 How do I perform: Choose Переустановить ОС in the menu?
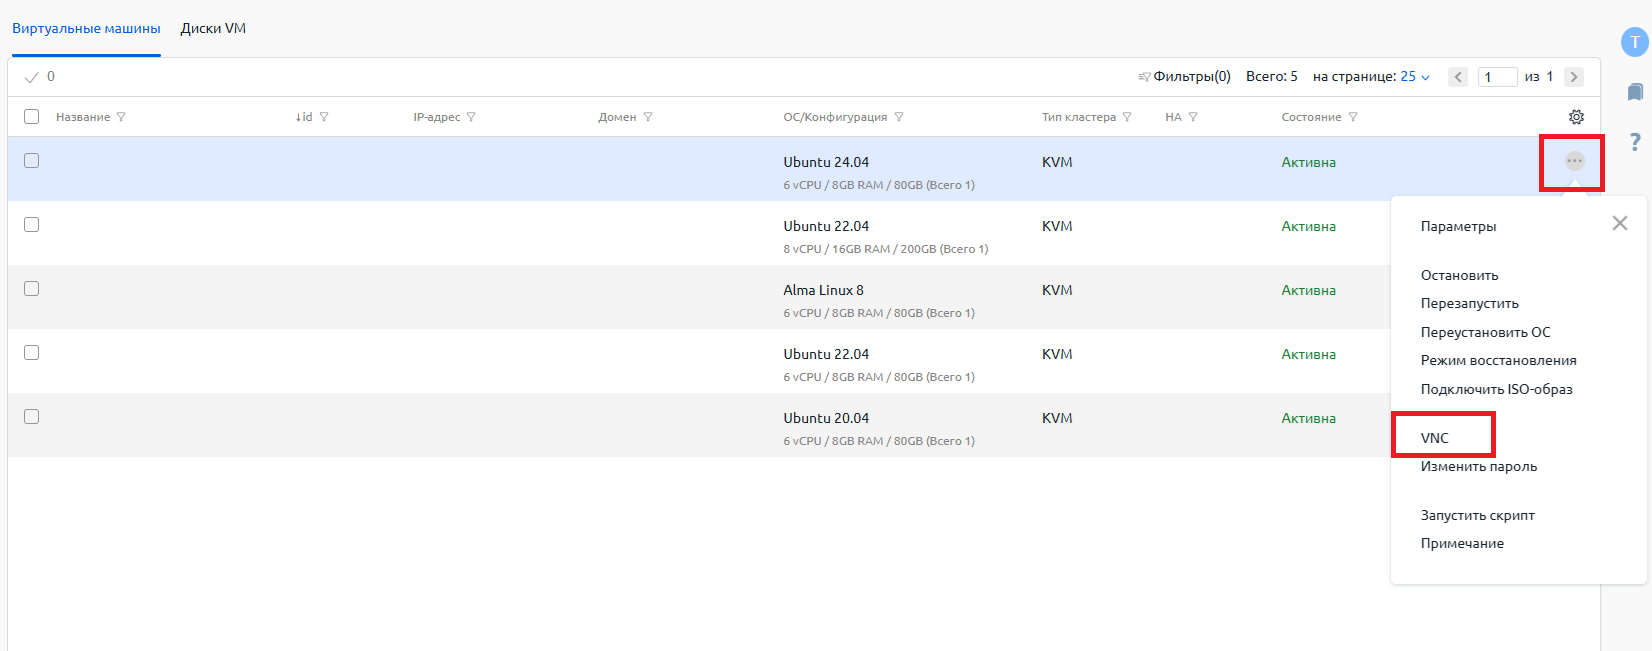[1485, 332]
